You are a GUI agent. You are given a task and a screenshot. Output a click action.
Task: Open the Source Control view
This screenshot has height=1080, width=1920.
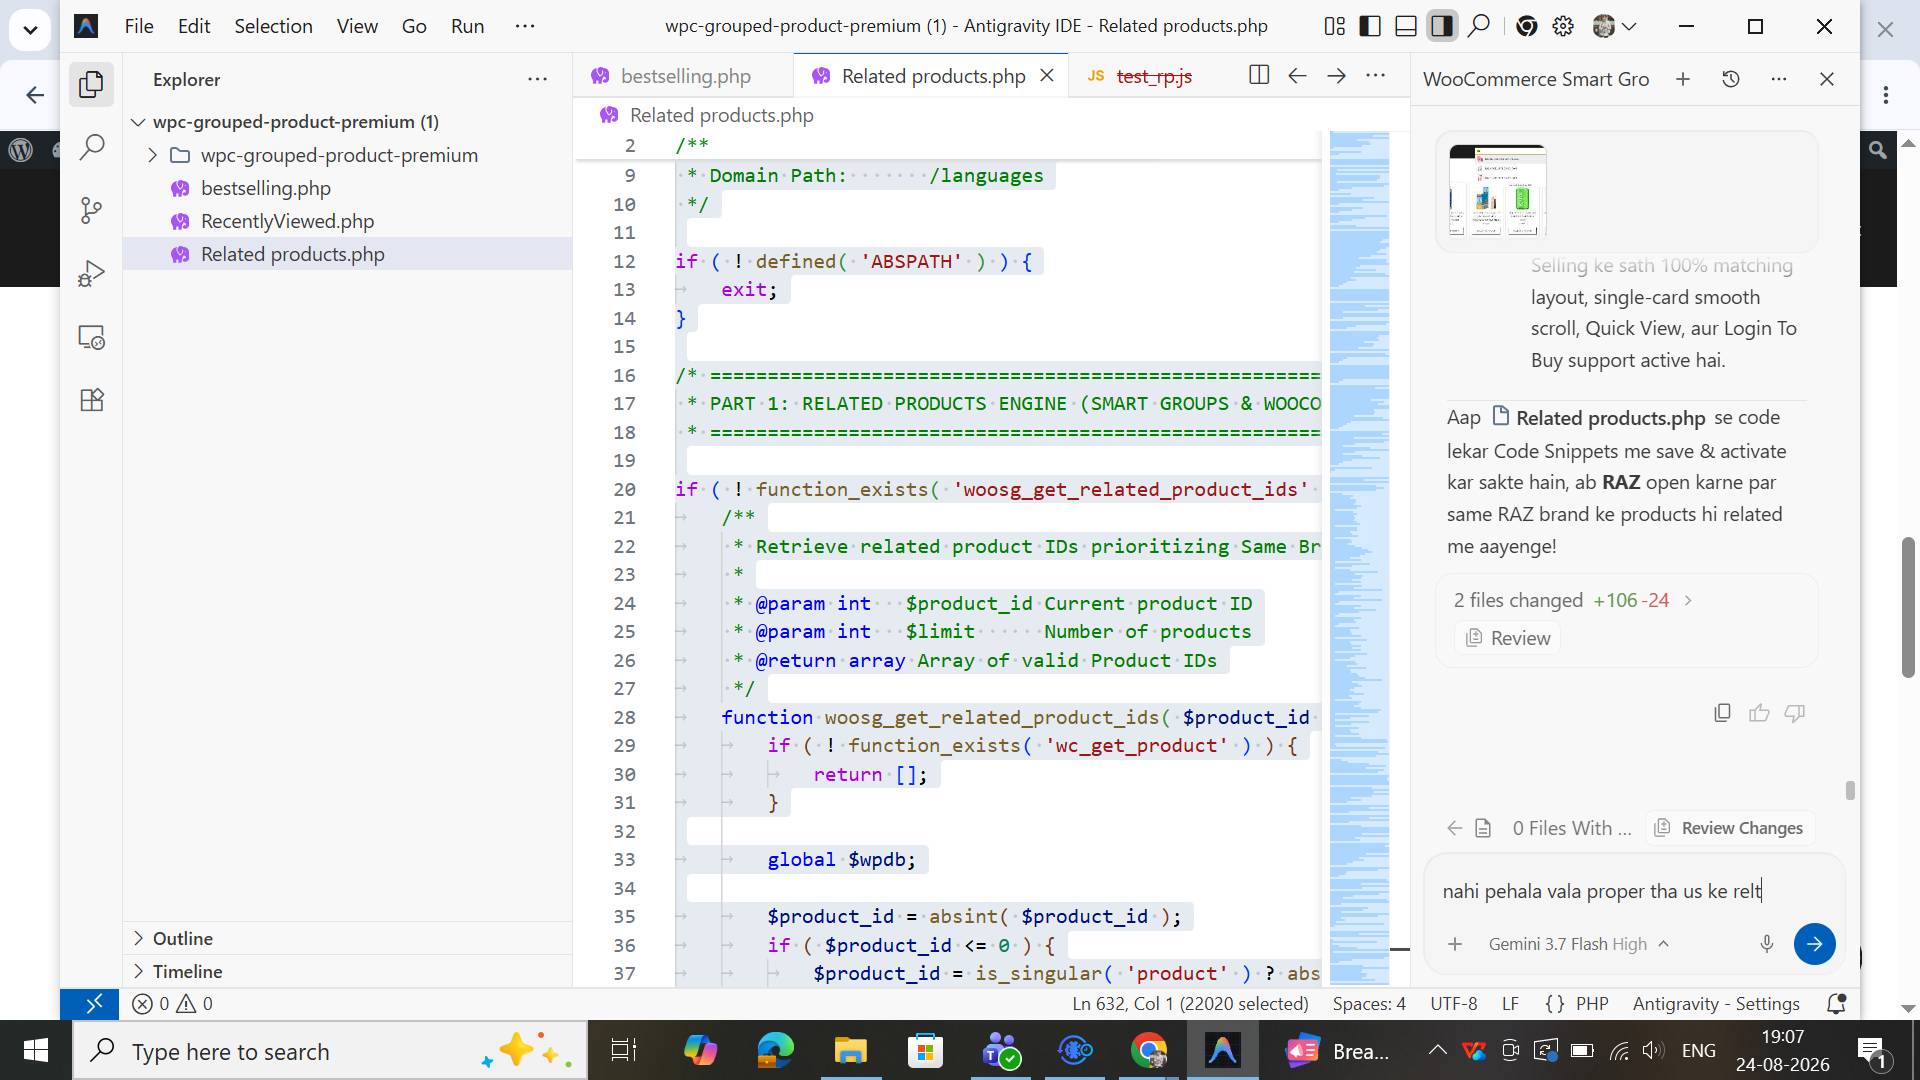click(91, 210)
